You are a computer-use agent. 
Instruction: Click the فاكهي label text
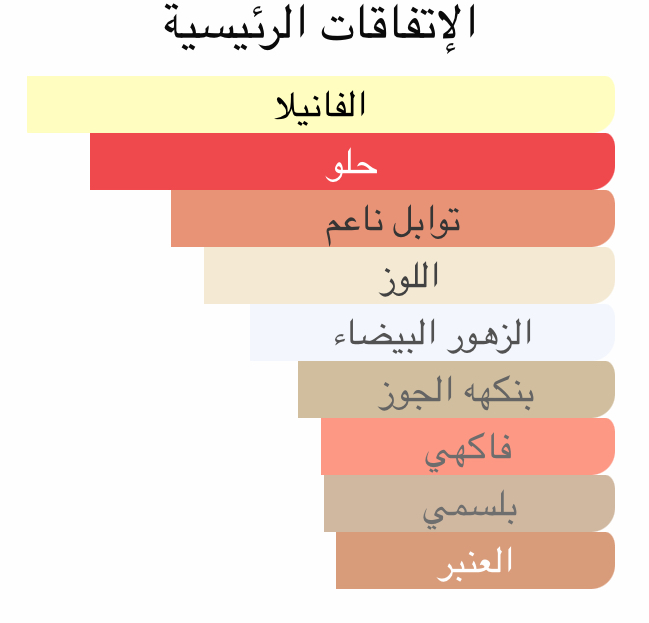[x=468, y=449]
